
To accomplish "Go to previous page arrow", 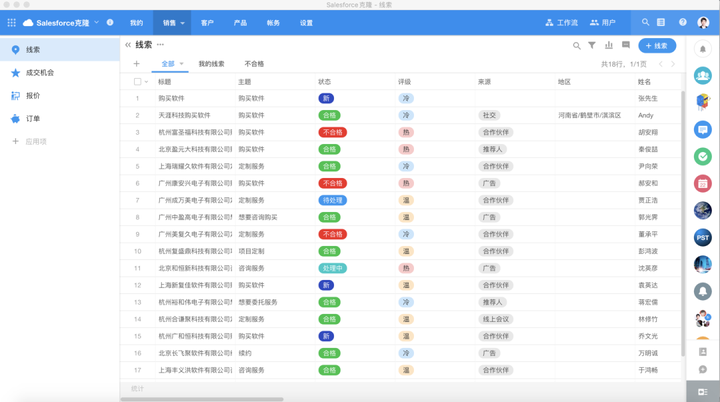I will click(661, 64).
